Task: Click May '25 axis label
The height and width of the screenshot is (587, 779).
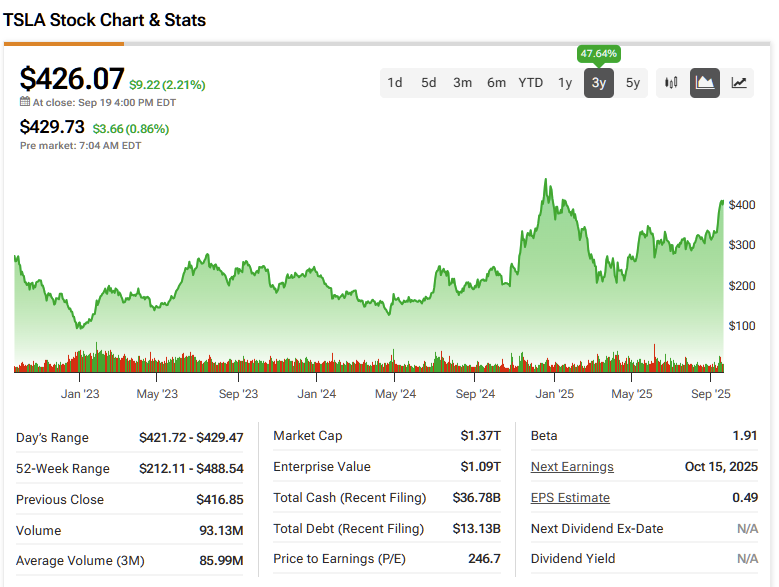Action: (632, 394)
